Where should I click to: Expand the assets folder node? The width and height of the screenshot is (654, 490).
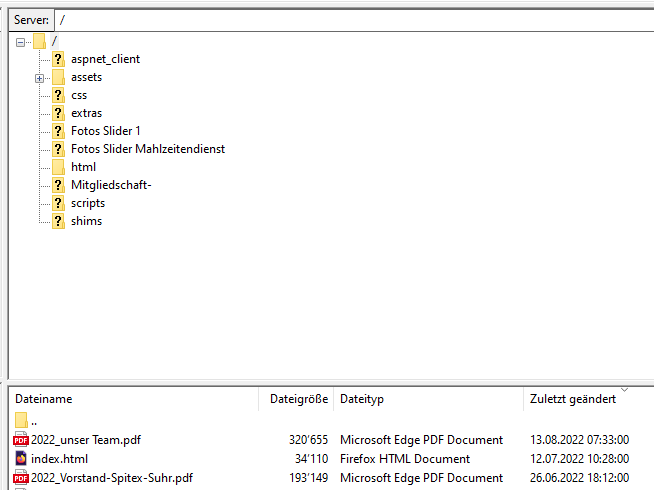pyautogui.click(x=39, y=78)
